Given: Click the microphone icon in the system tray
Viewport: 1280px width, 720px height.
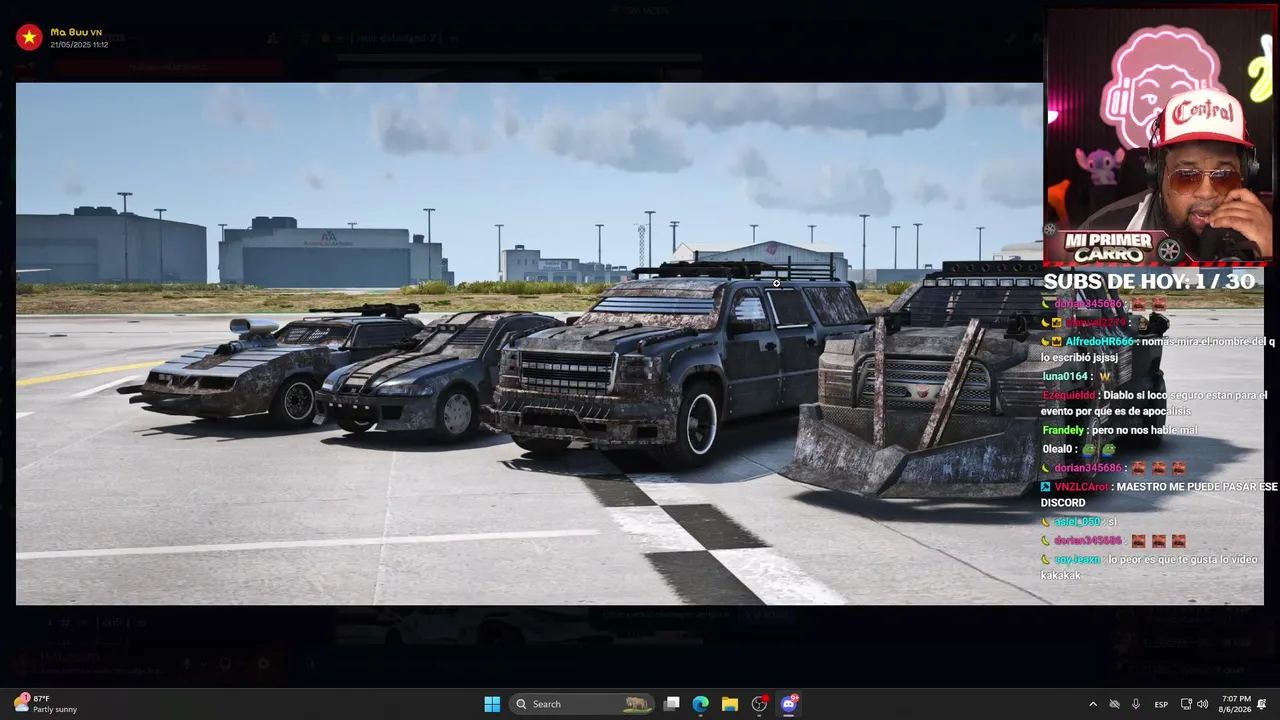Looking at the screenshot, I should [1136, 704].
